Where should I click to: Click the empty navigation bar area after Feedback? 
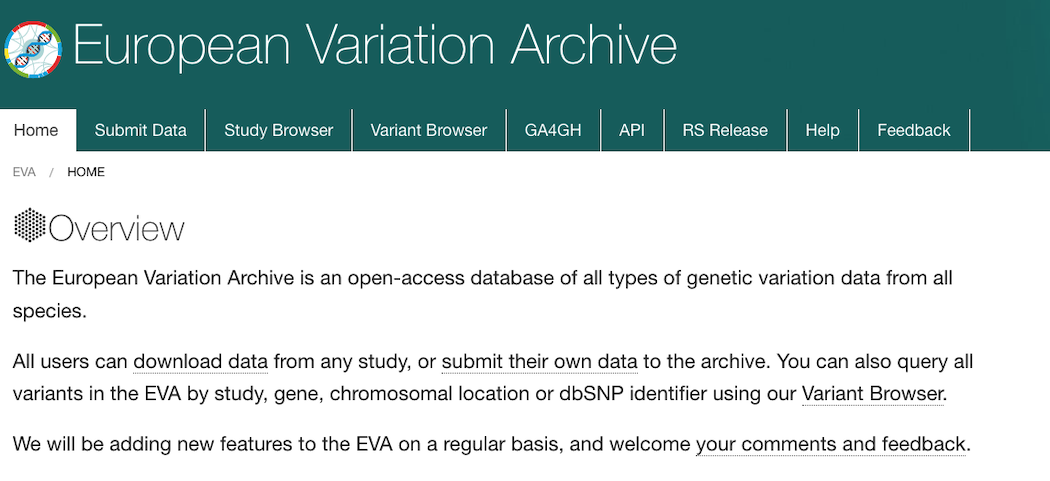click(1010, 130)
